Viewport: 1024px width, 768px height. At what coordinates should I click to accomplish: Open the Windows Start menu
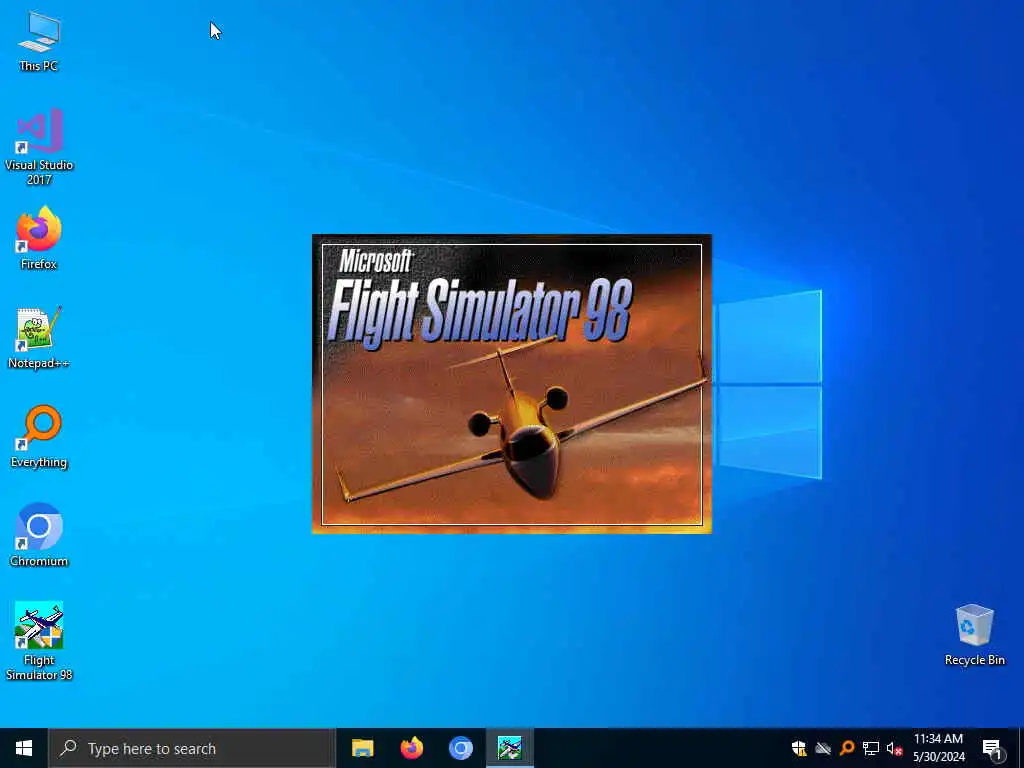point(24,748)
